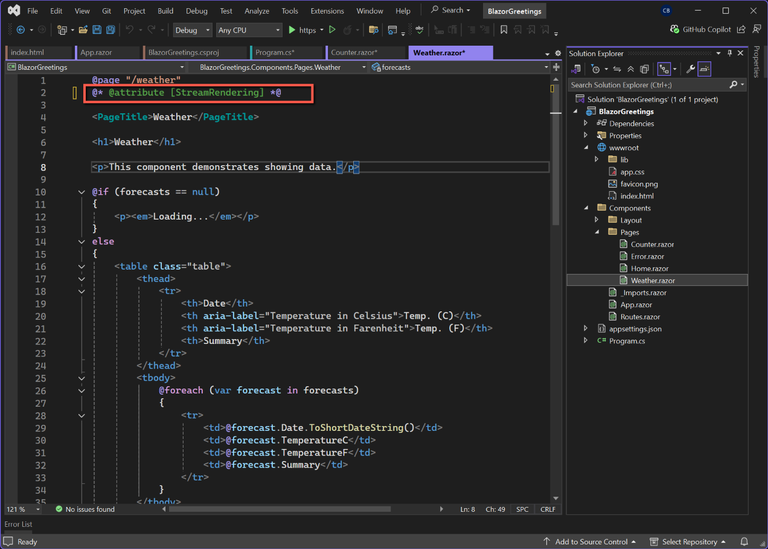Toggle the CRLF line ending indicator

pyautogui.click(x=547, y=509)
